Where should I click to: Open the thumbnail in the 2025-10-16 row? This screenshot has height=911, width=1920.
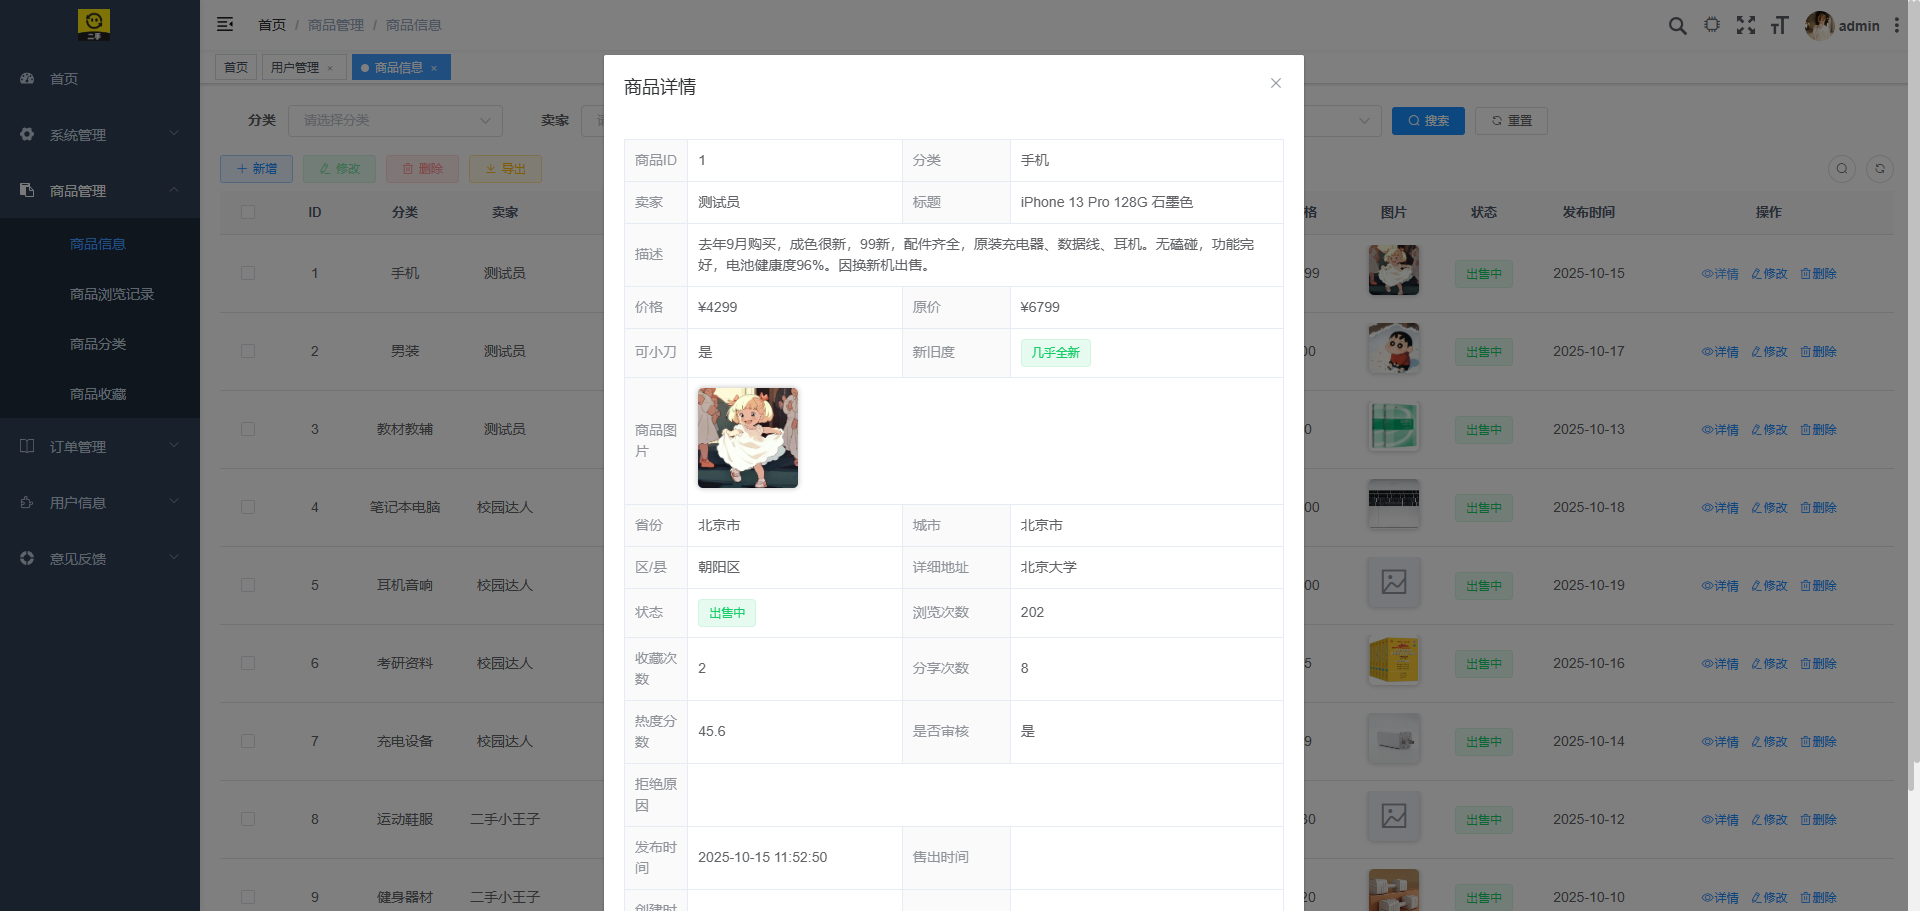[1394, 660]
